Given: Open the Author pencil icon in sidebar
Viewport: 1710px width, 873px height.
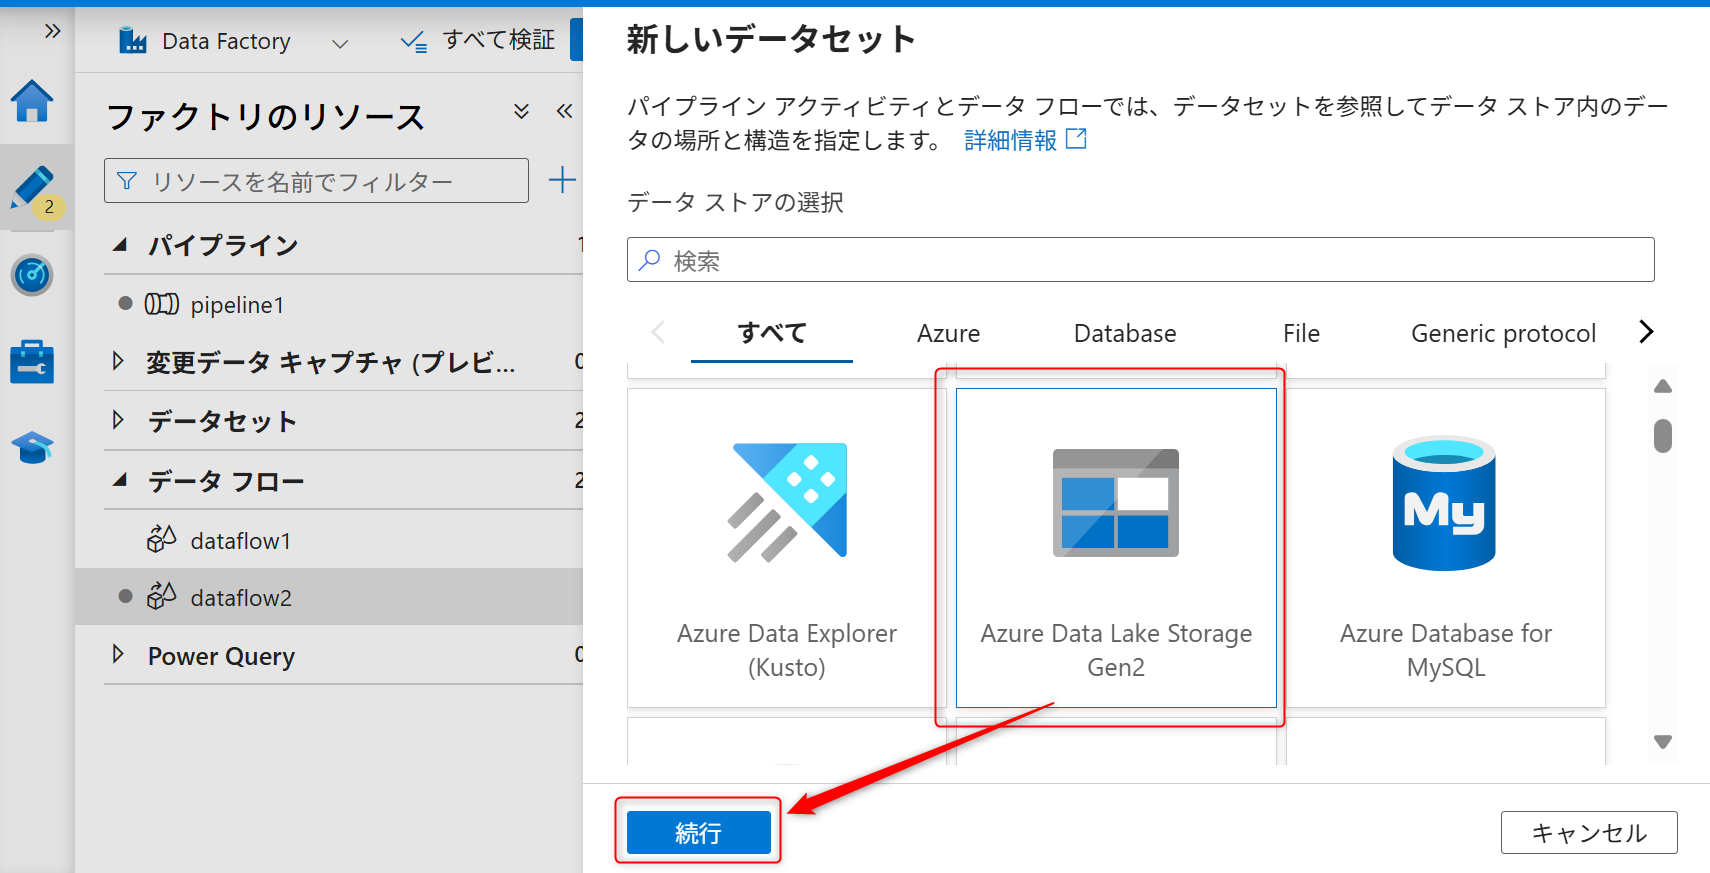Looking at the screenshot, I should point(34,189).
